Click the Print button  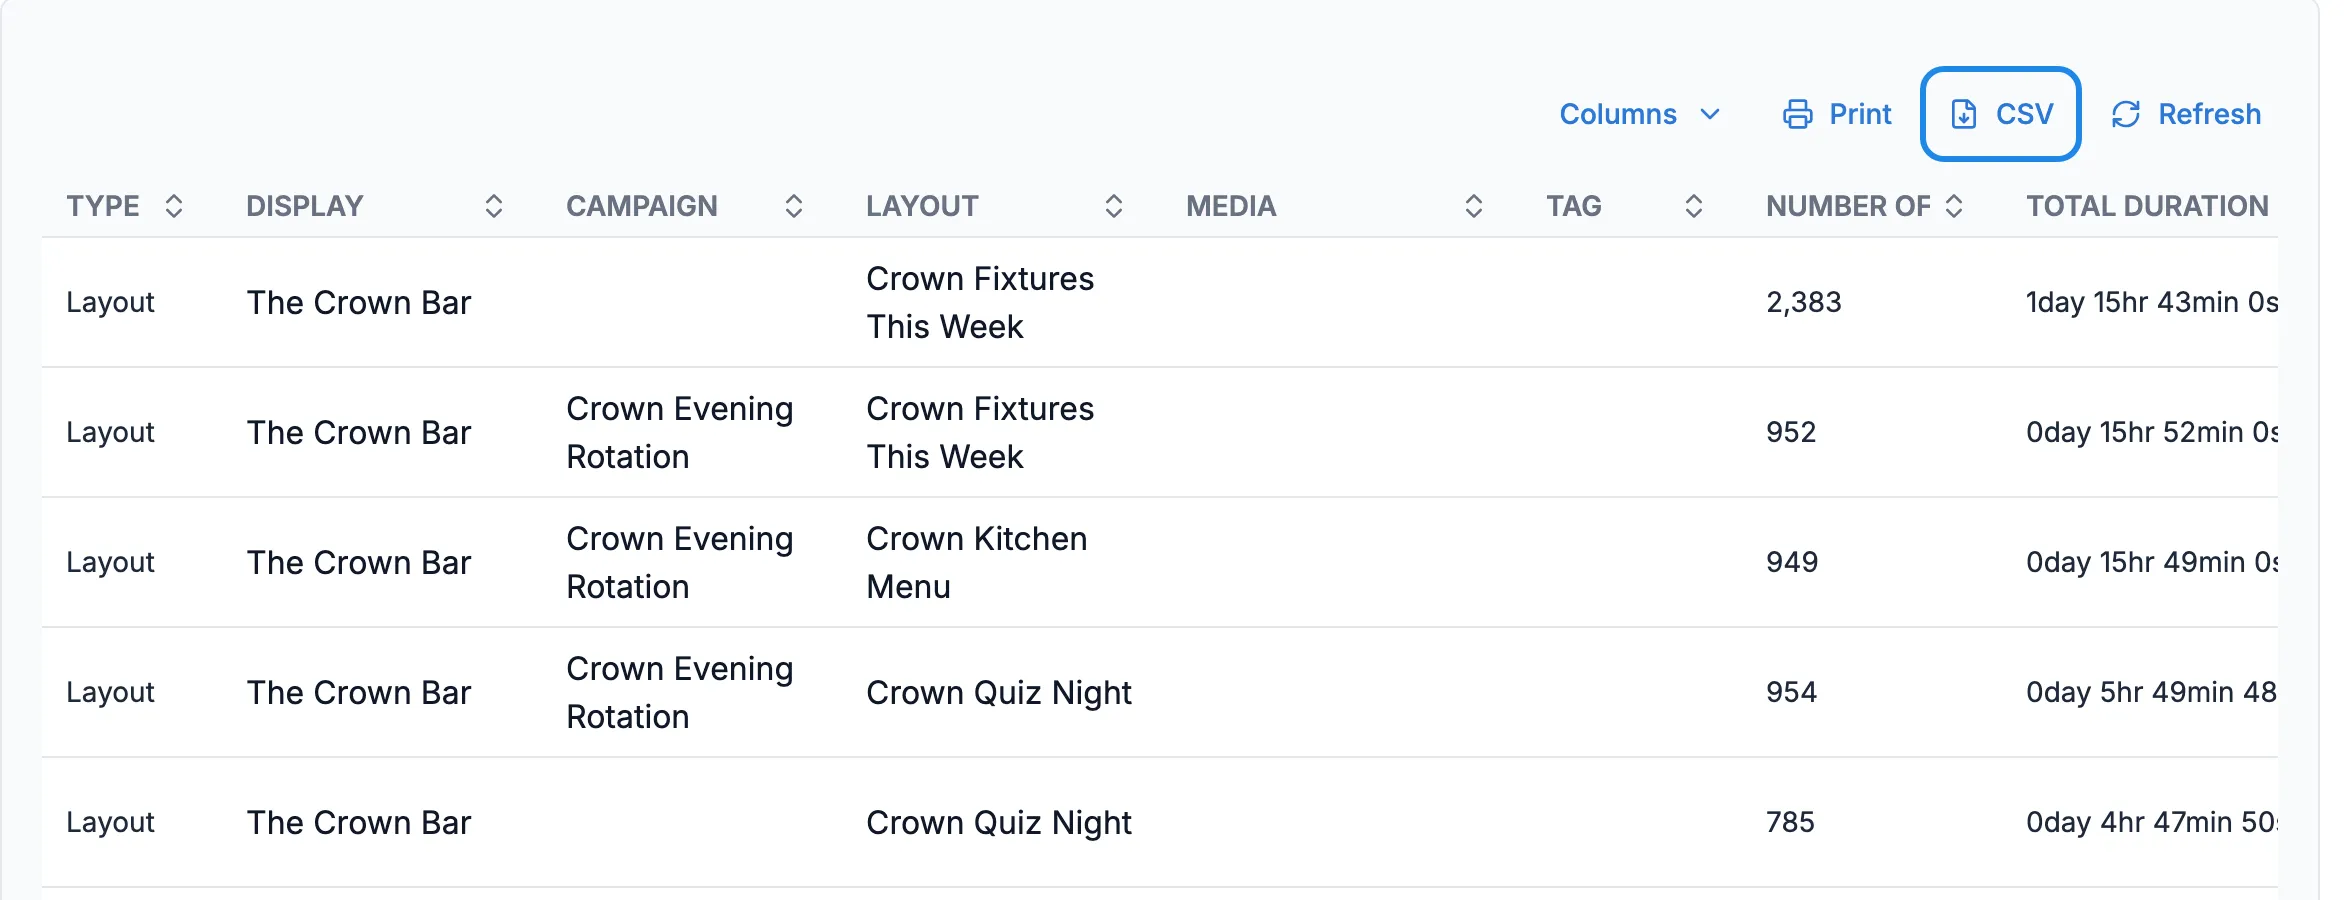(x=1837, y=114)
